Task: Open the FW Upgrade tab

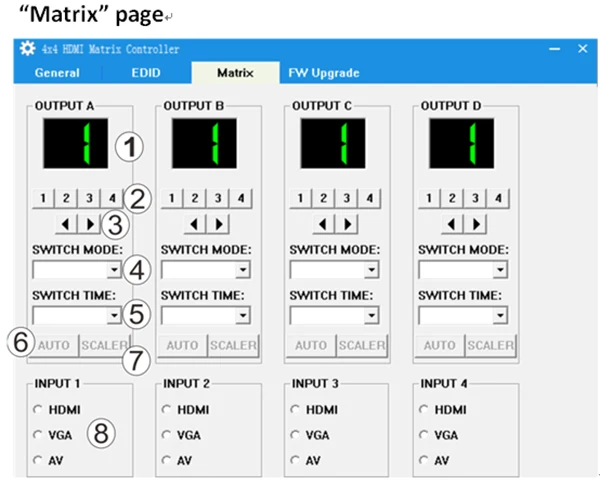Action: pyautogui.click(x=324, y=73)
